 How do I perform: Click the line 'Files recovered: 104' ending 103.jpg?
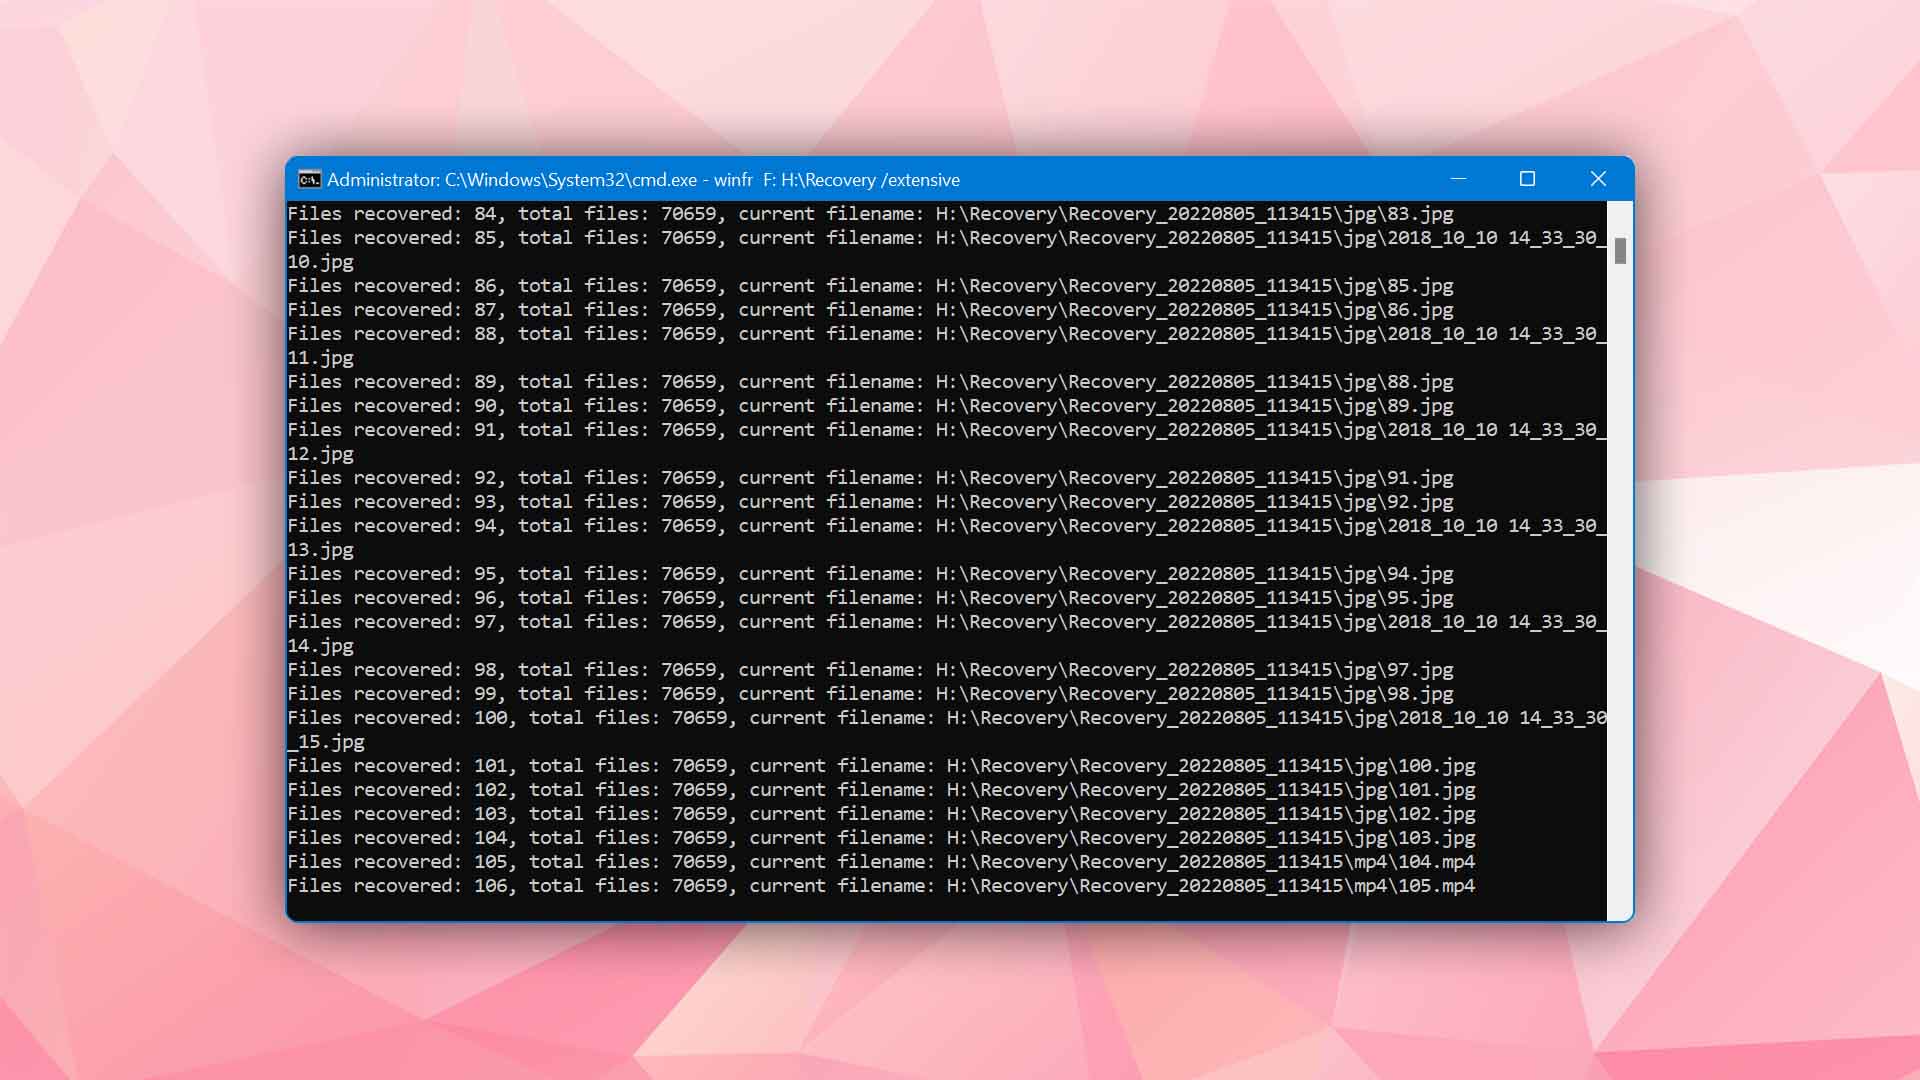tap(881, 838)
